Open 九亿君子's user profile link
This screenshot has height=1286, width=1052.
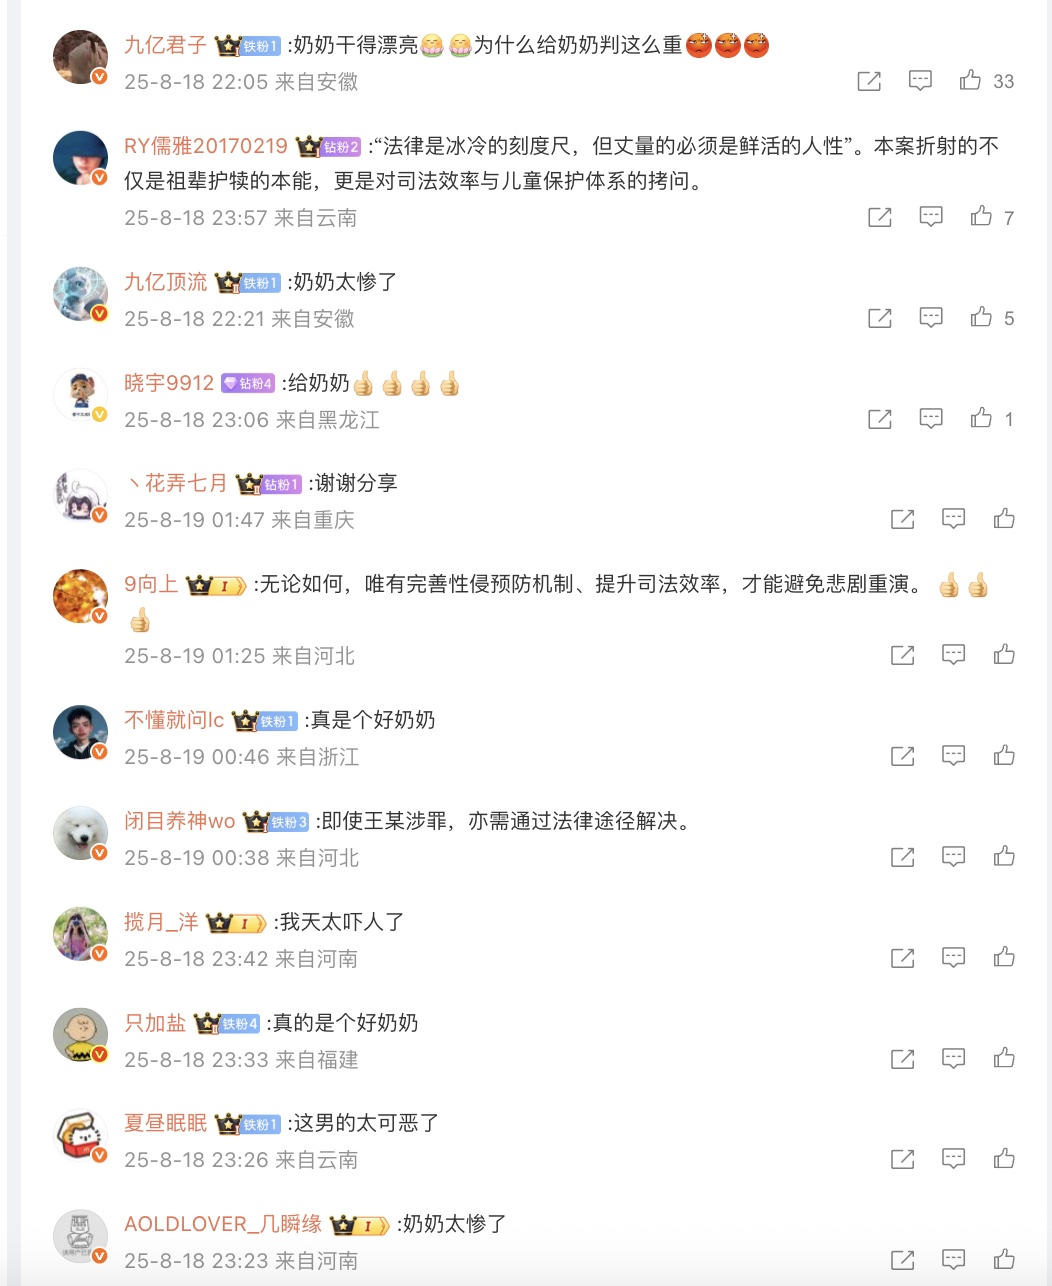pyautogui.click(x=165, y=45)
